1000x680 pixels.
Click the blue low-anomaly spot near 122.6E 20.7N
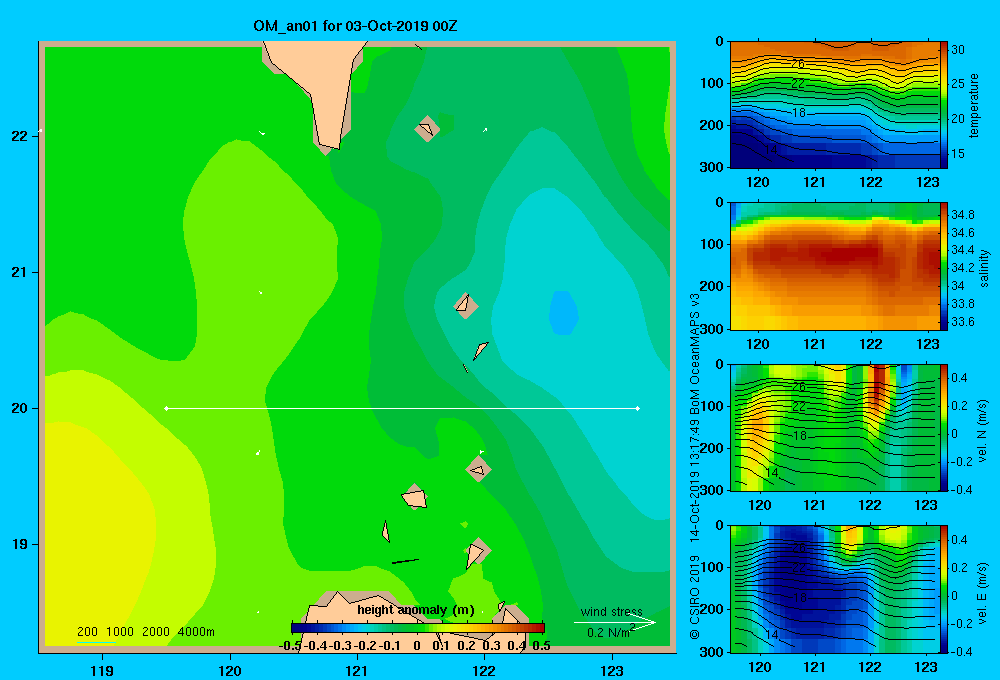tap(564, 313)
